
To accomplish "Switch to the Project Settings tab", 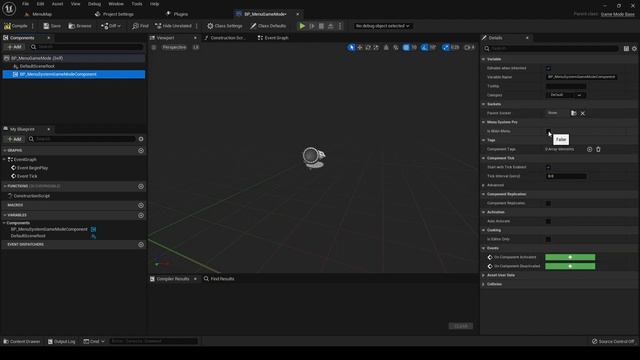I will (114, 14).
